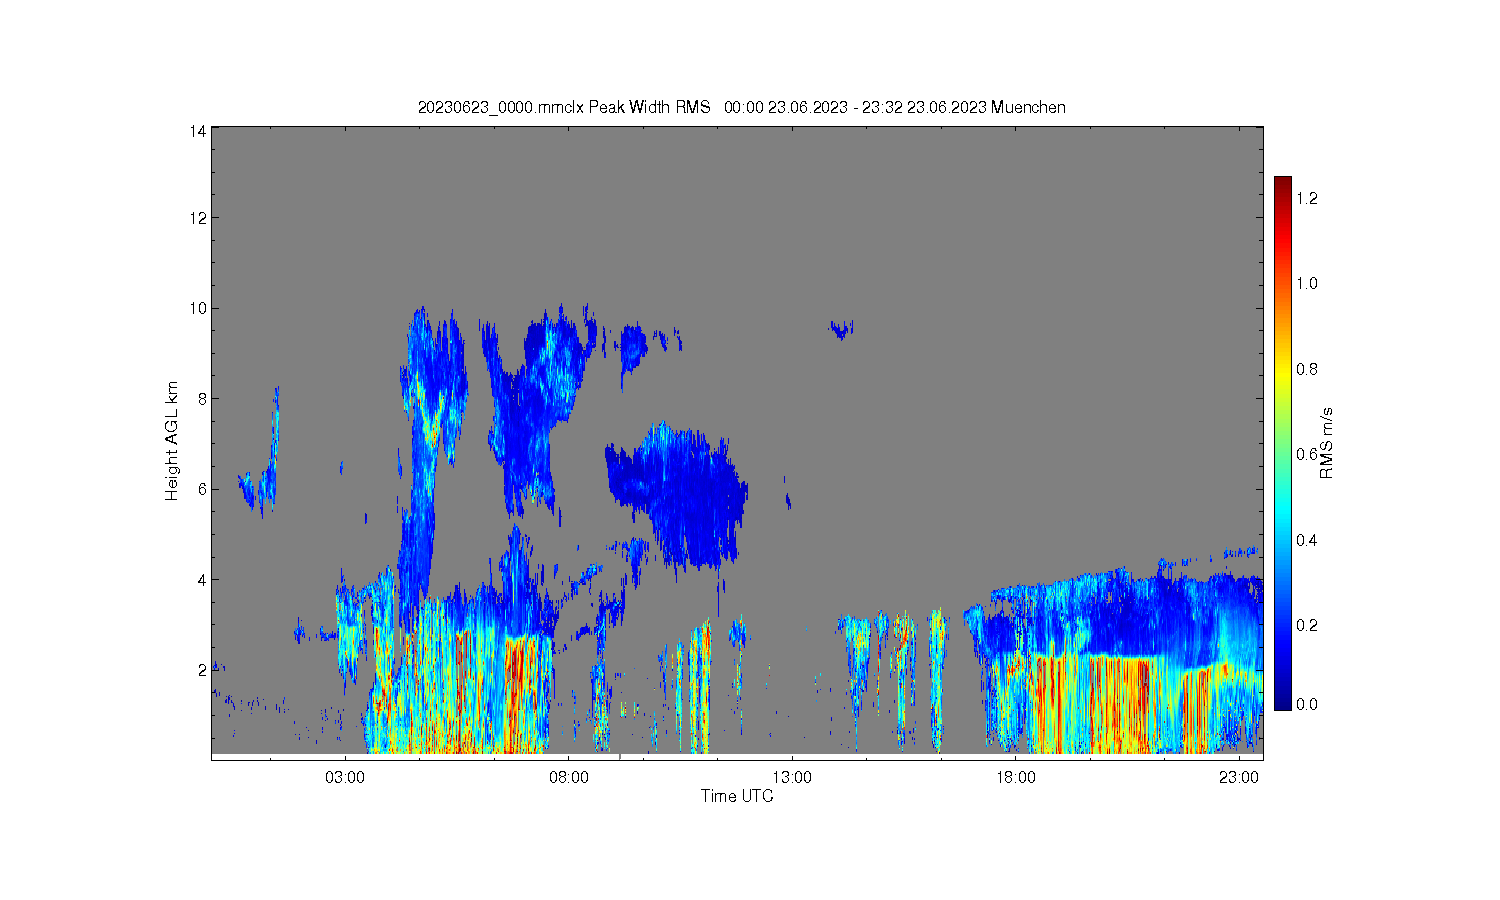Click the 10 km height tick label
The height and width of the screenshot is (900, 1500).
pyautogui.click(x=199, y=308)
